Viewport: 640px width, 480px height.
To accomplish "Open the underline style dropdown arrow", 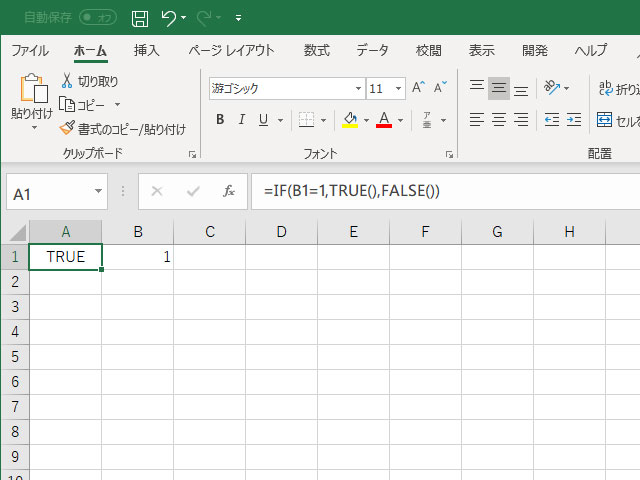I will 280,120.
